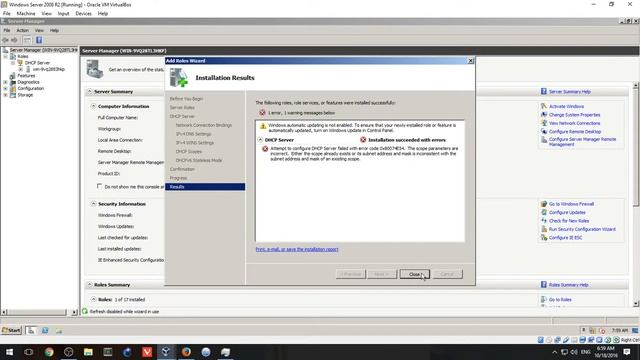Click the warning icon beside the Windows update message
The width and height of the screenshot is (640, 360).
click(x=263, y=126)
